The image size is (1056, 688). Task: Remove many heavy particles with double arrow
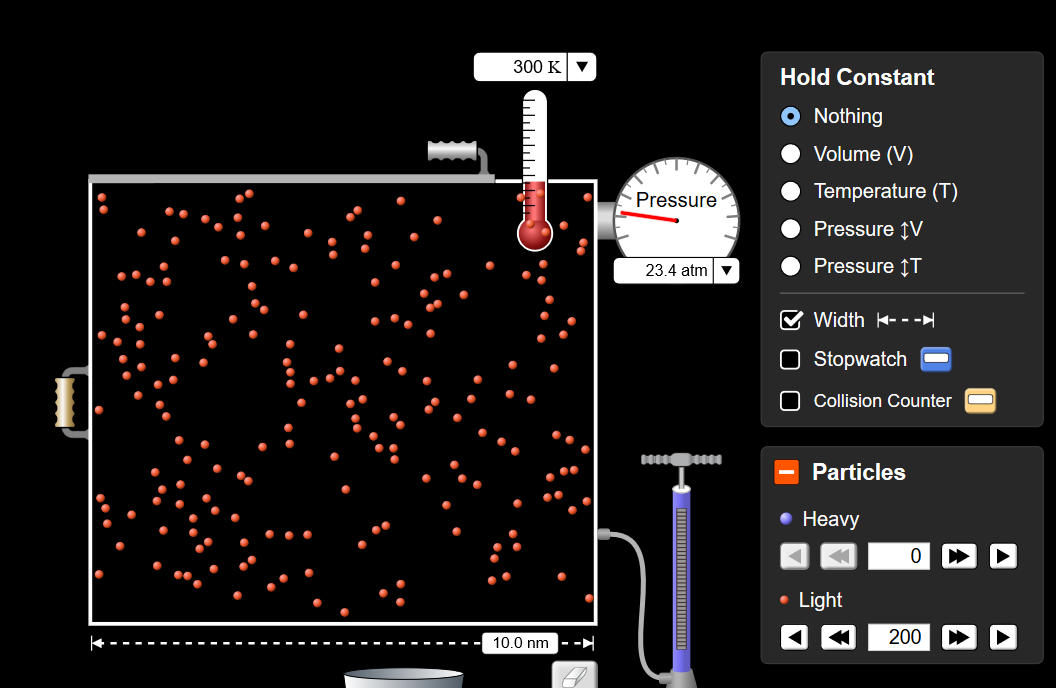[838, 556]
